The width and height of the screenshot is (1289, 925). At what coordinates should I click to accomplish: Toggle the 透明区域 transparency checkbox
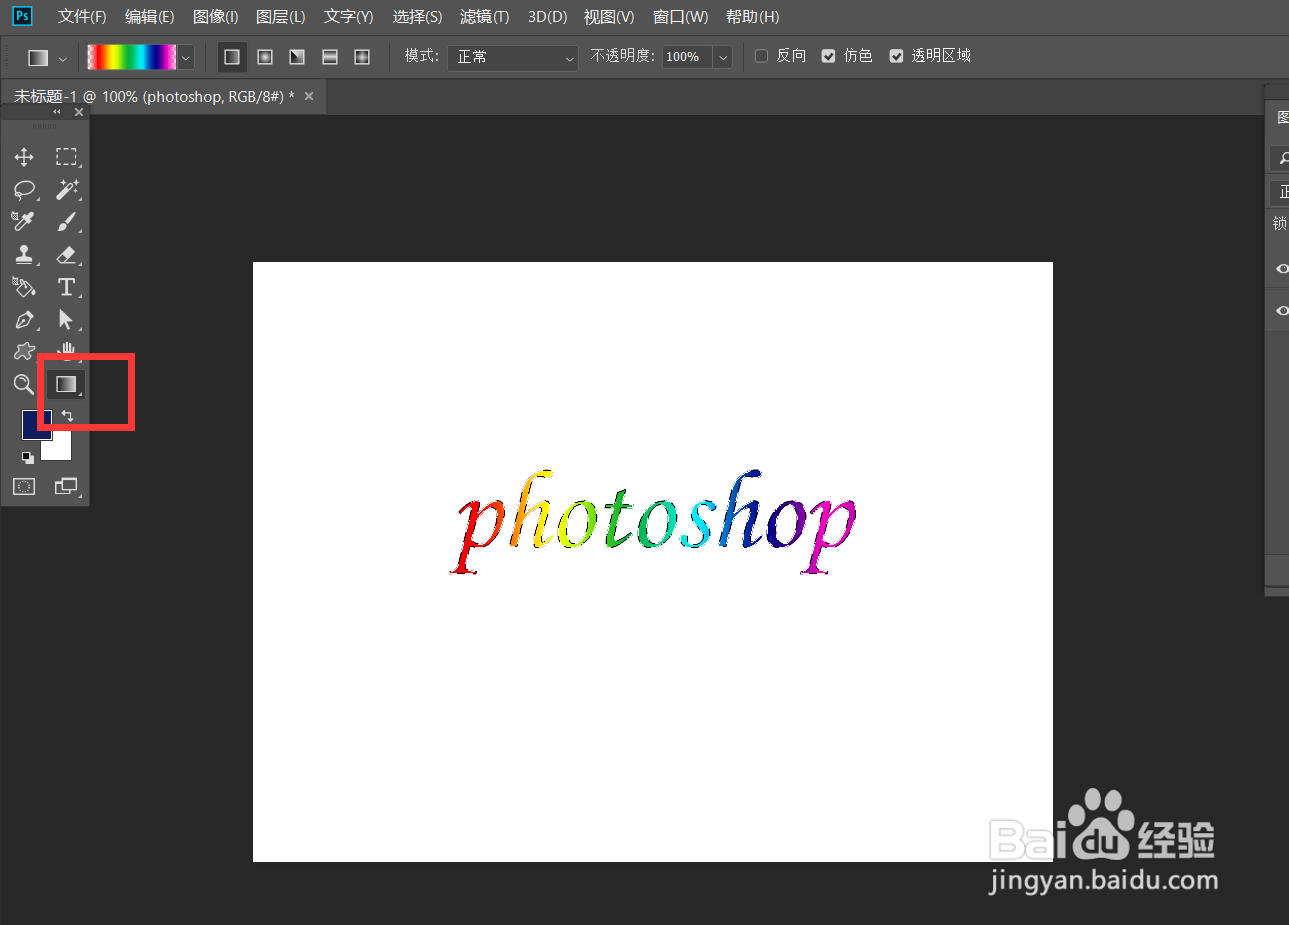coord(896,56)
